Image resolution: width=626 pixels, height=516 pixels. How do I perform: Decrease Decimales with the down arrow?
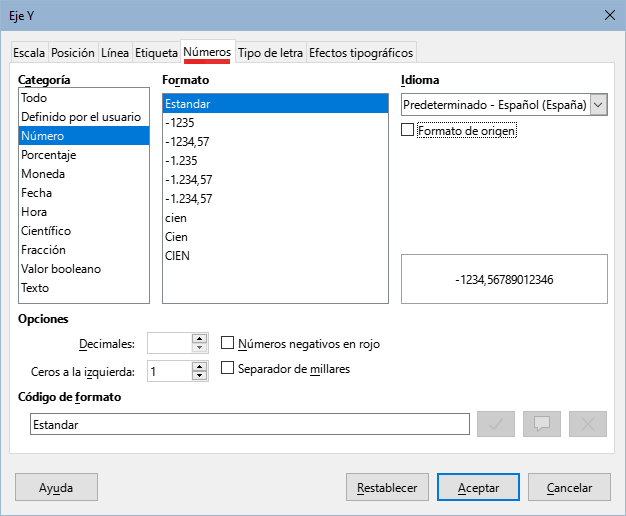tap(200, 349)
